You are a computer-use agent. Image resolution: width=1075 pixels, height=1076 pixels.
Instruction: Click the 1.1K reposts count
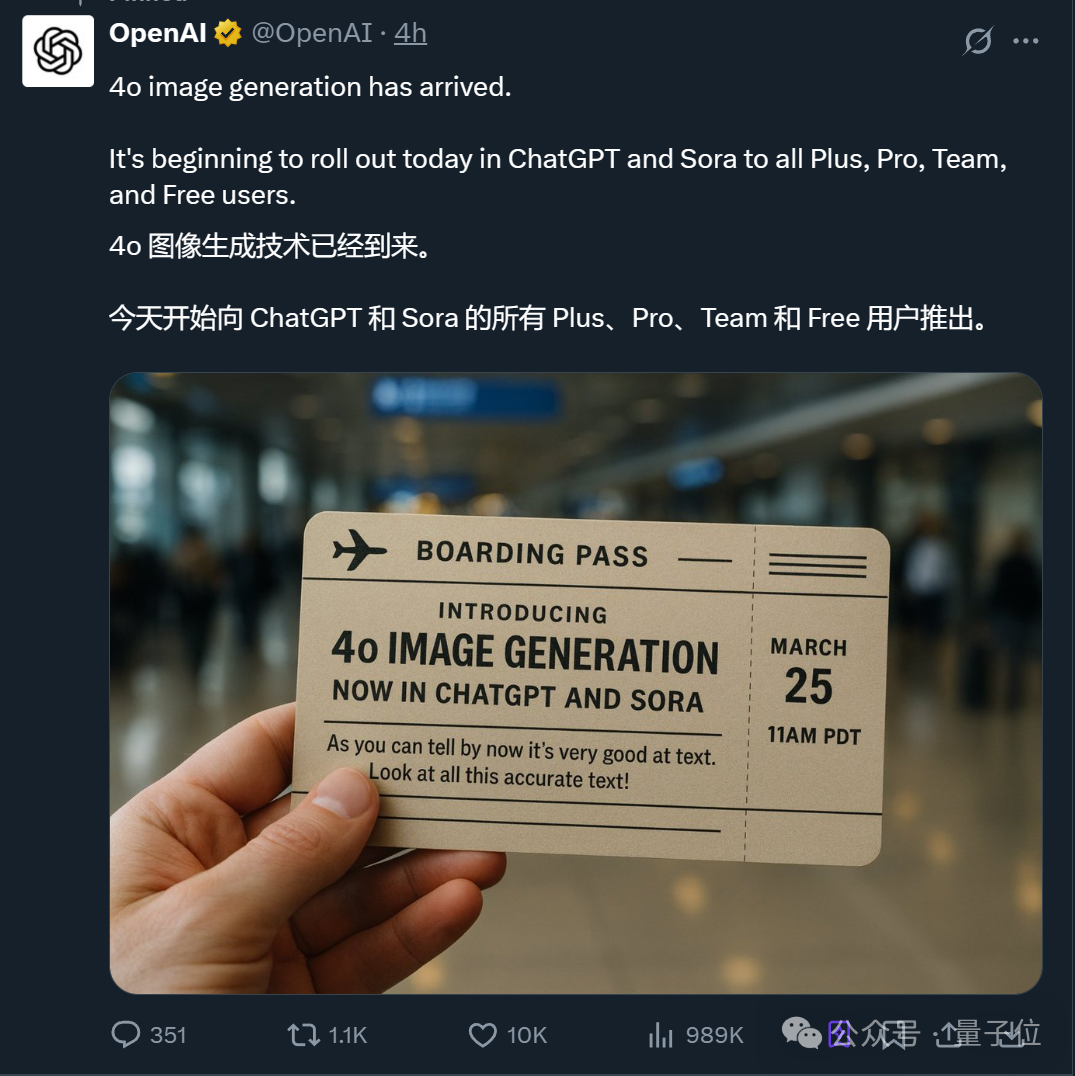pos(348,1035)
